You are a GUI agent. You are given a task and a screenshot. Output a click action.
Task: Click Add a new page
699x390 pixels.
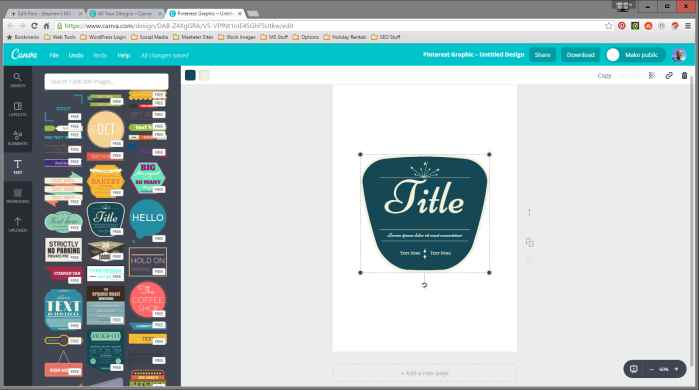(424, 373)
